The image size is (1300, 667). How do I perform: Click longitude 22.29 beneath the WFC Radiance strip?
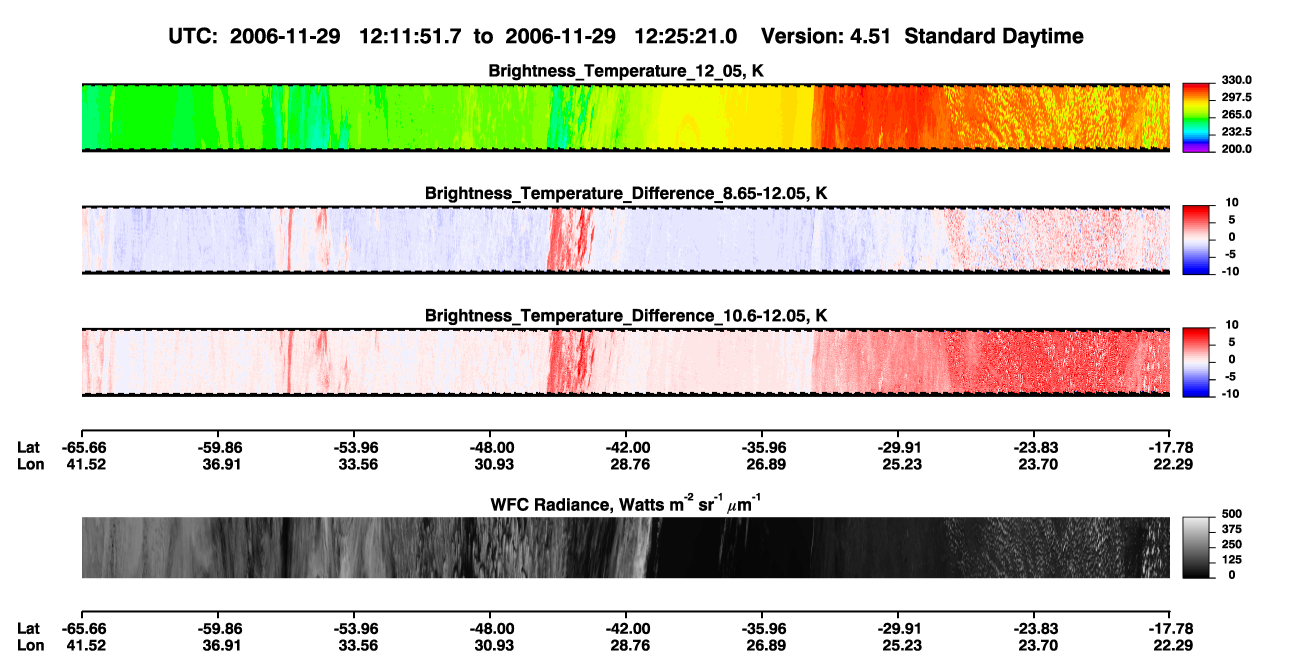[x=1171, y=646]
